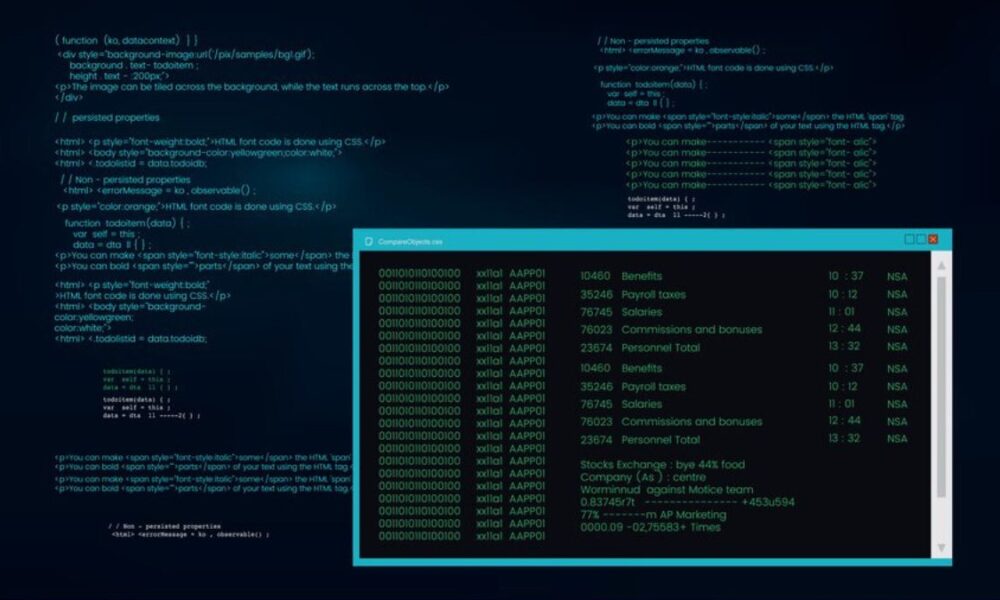Click the Company (As) : centre line
This screenshot has height=600, width=1000.
click(643, 478)
